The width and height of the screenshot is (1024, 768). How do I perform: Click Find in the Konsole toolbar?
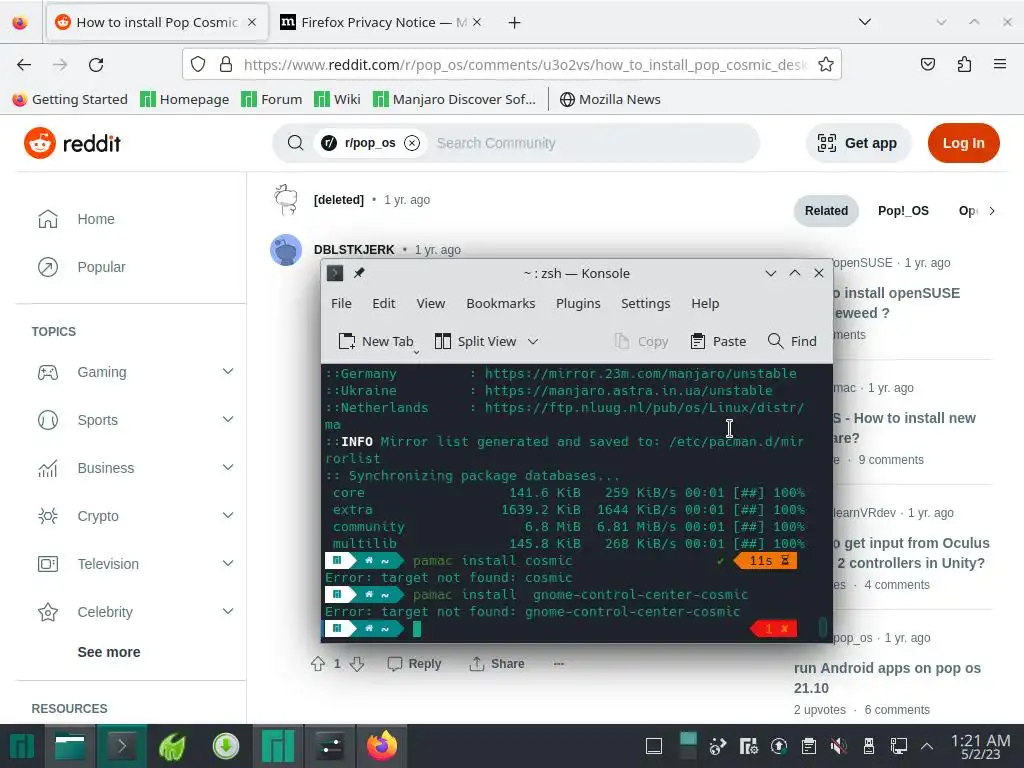tap(792, 342)
